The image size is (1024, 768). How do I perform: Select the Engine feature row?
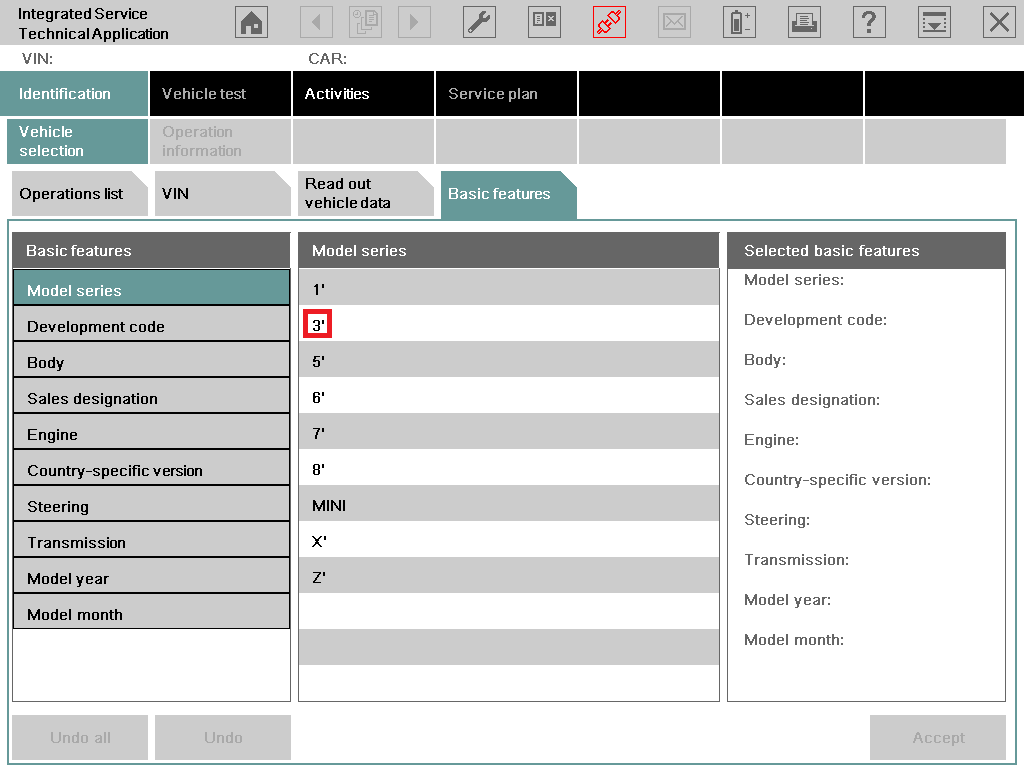click(152, 432)
